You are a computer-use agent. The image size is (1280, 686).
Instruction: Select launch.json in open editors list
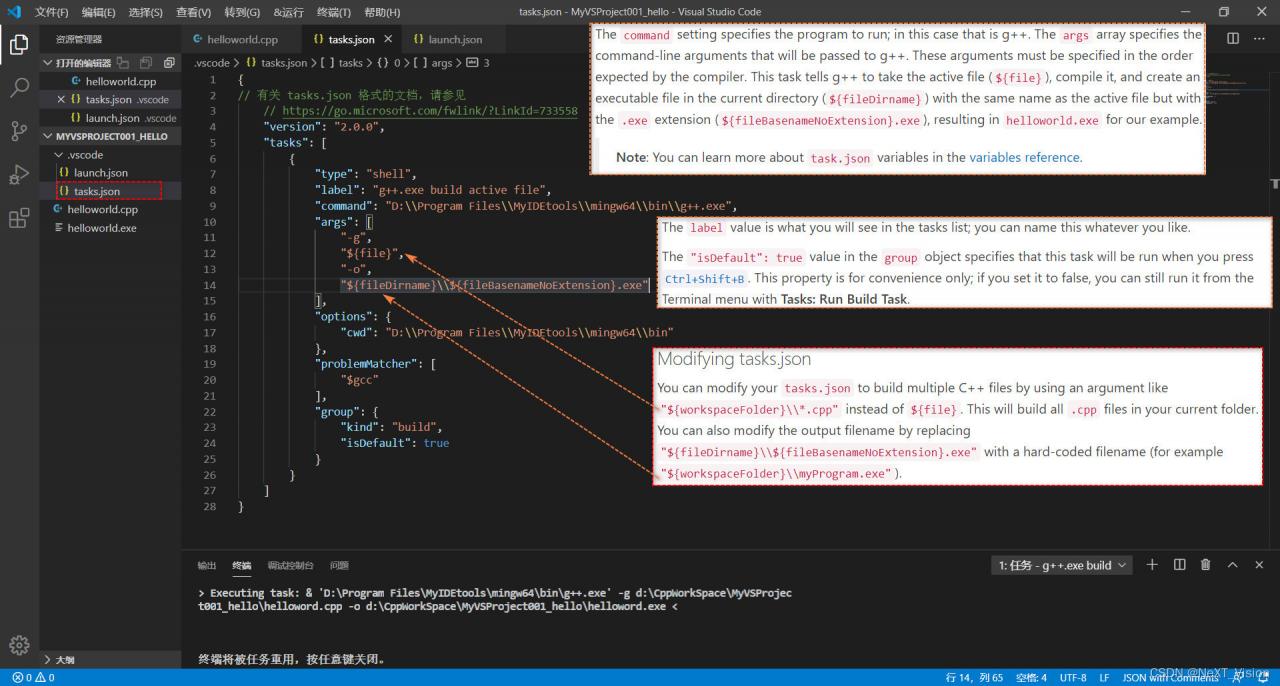[110, 118]
